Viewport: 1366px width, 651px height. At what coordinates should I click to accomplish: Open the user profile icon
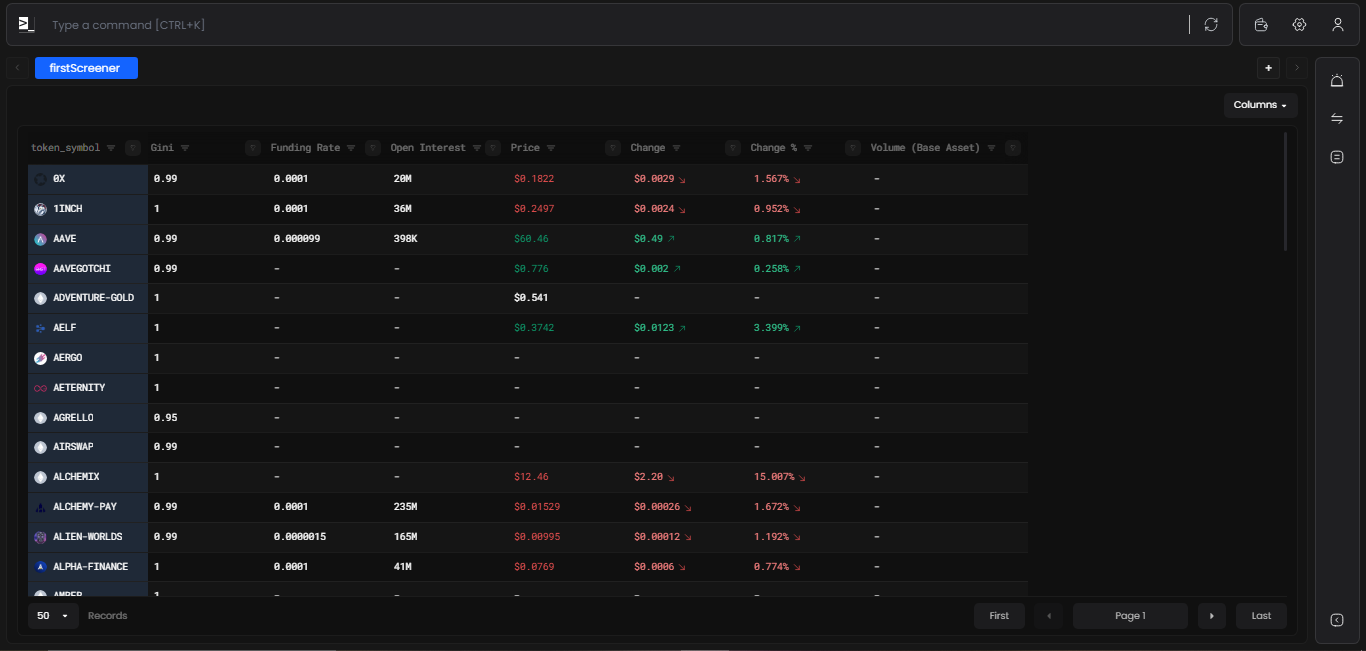tap(1337, 24)
